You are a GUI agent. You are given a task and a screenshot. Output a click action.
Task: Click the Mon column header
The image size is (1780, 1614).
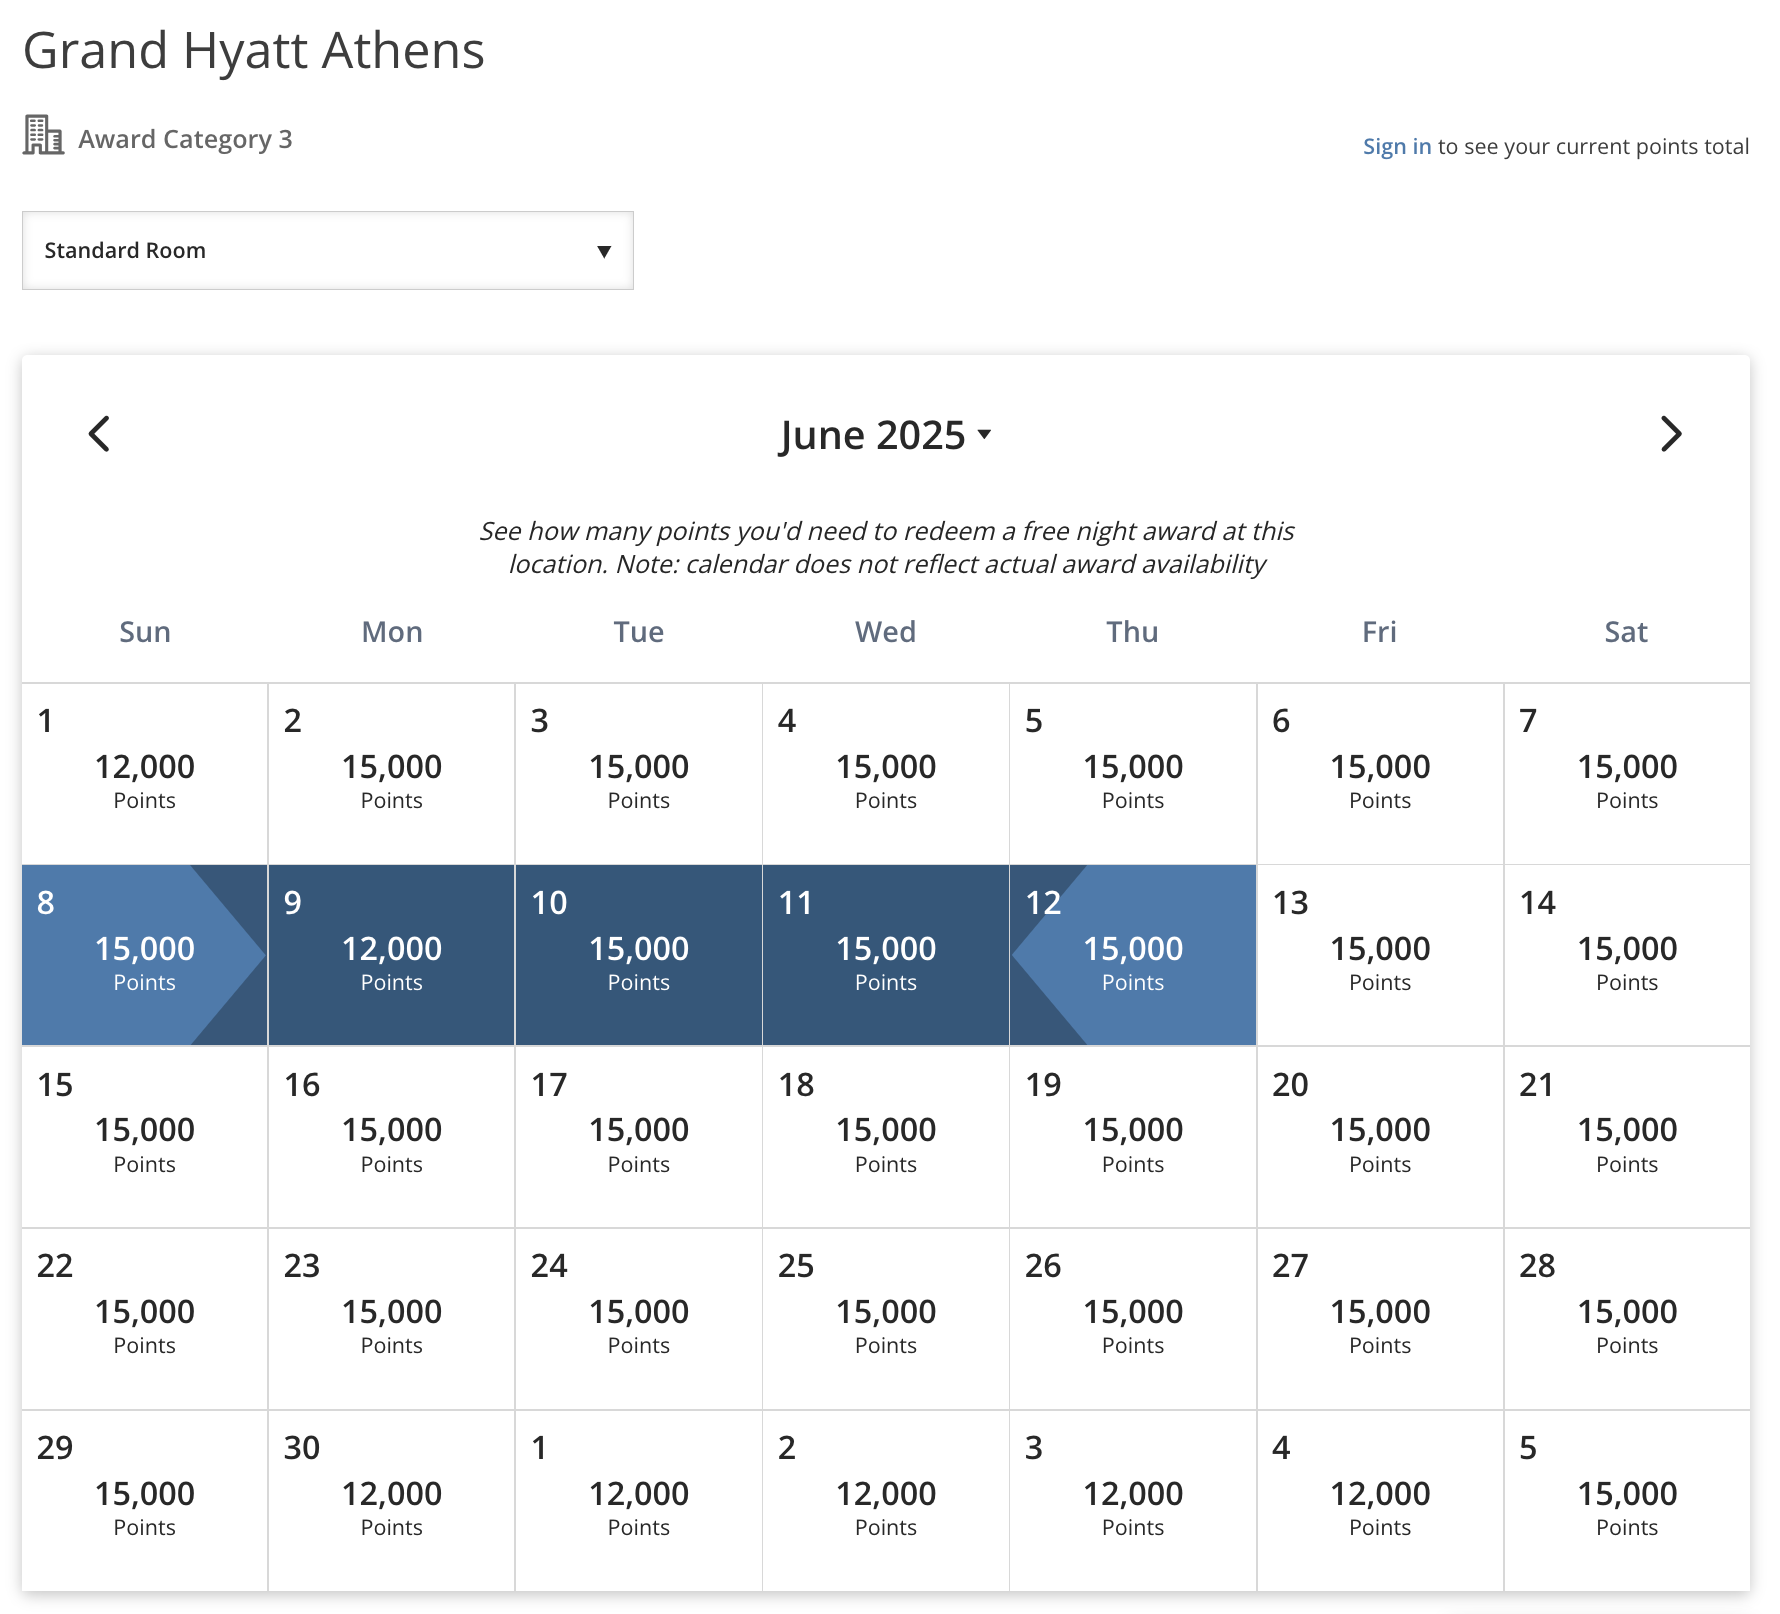click(392, 632)
